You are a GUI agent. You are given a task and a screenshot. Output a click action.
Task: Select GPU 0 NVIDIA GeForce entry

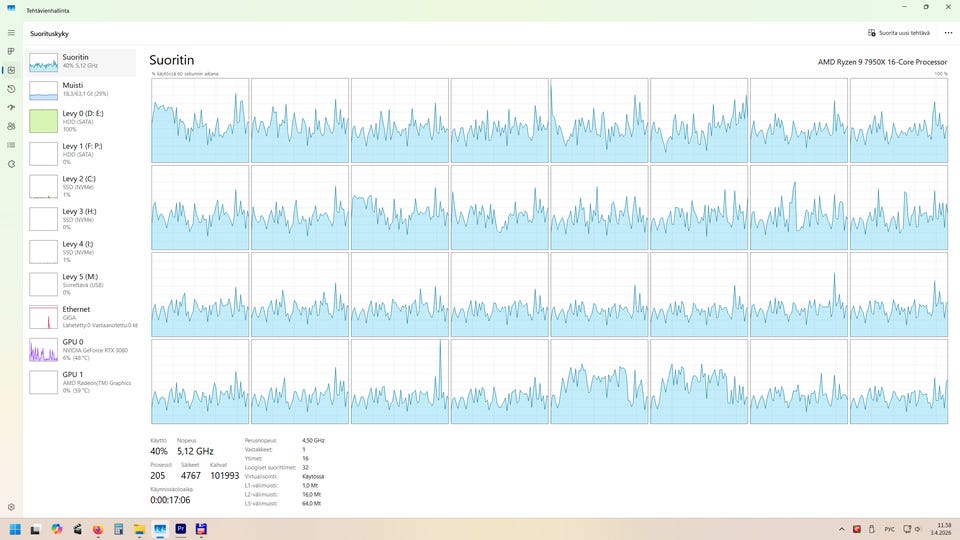pos(81,350)
